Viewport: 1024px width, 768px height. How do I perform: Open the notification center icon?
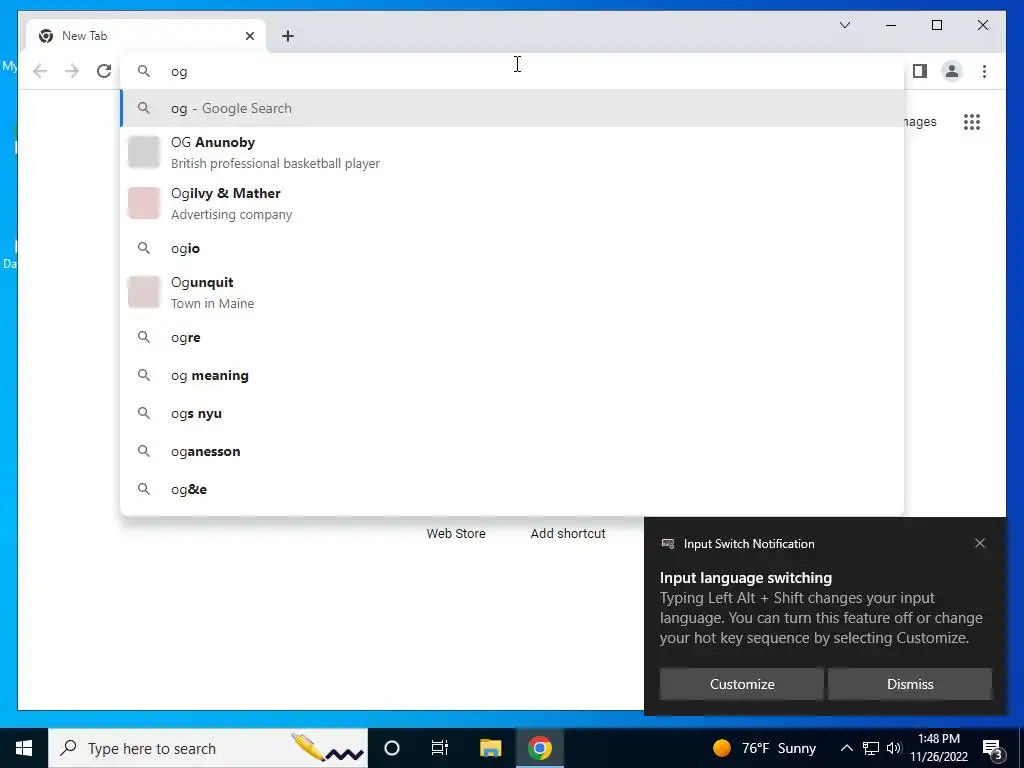point(993,748)
